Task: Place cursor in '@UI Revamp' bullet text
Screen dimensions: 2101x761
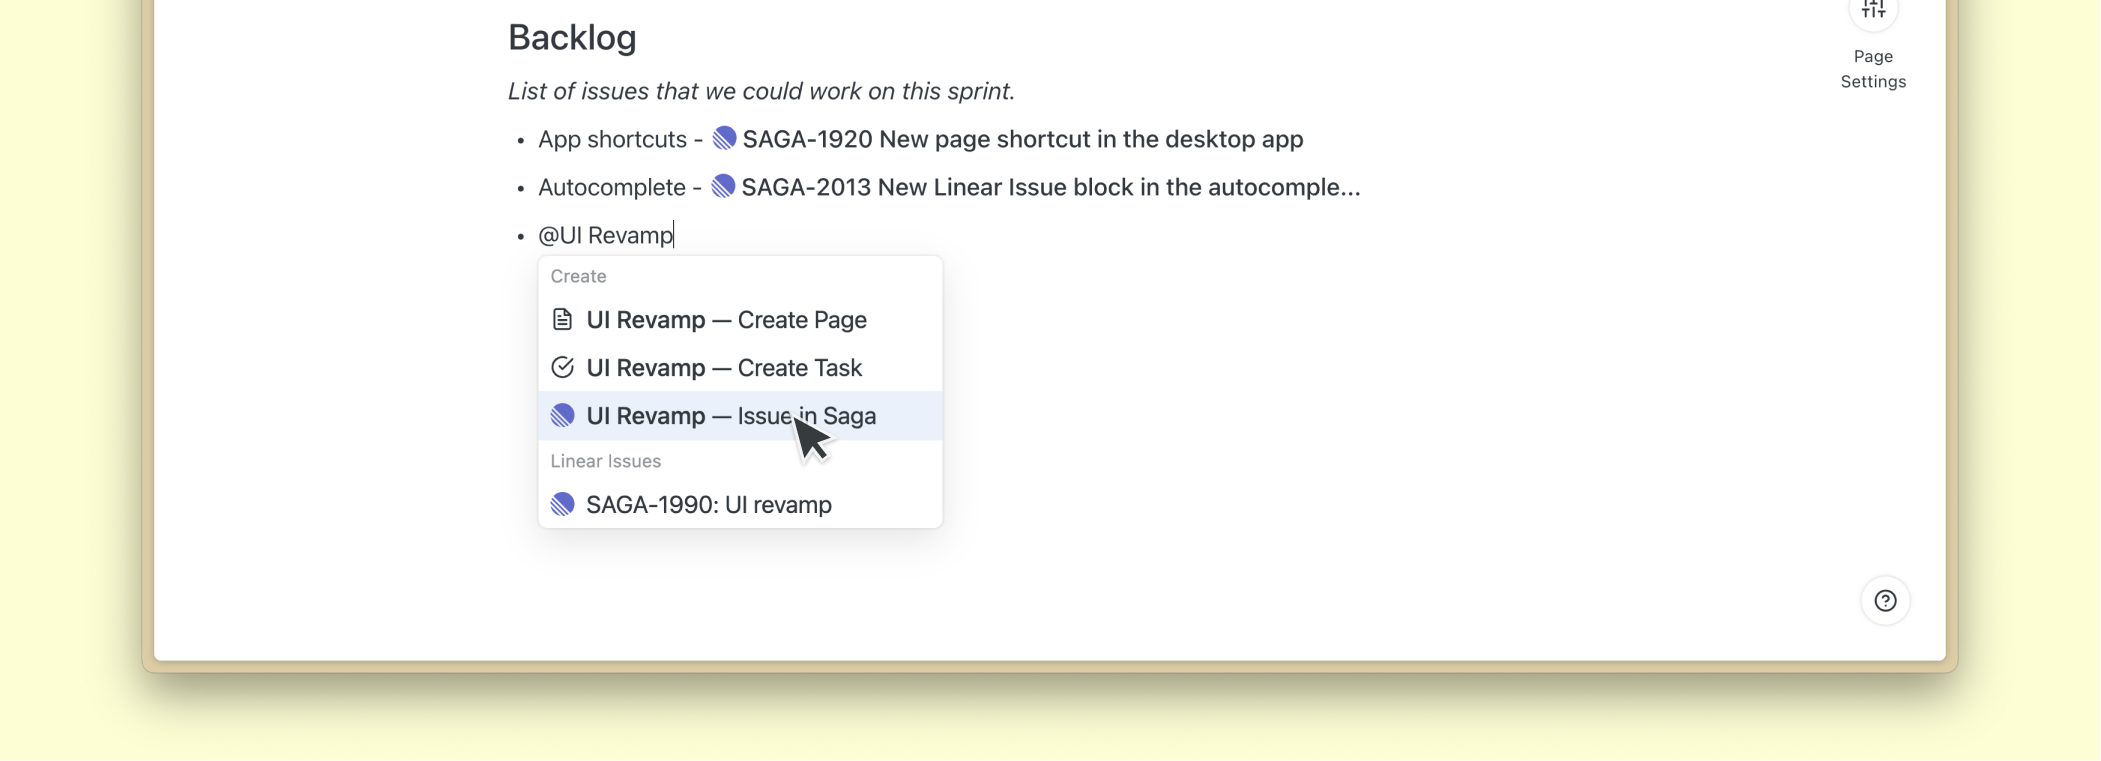Action: pos(606,235)
